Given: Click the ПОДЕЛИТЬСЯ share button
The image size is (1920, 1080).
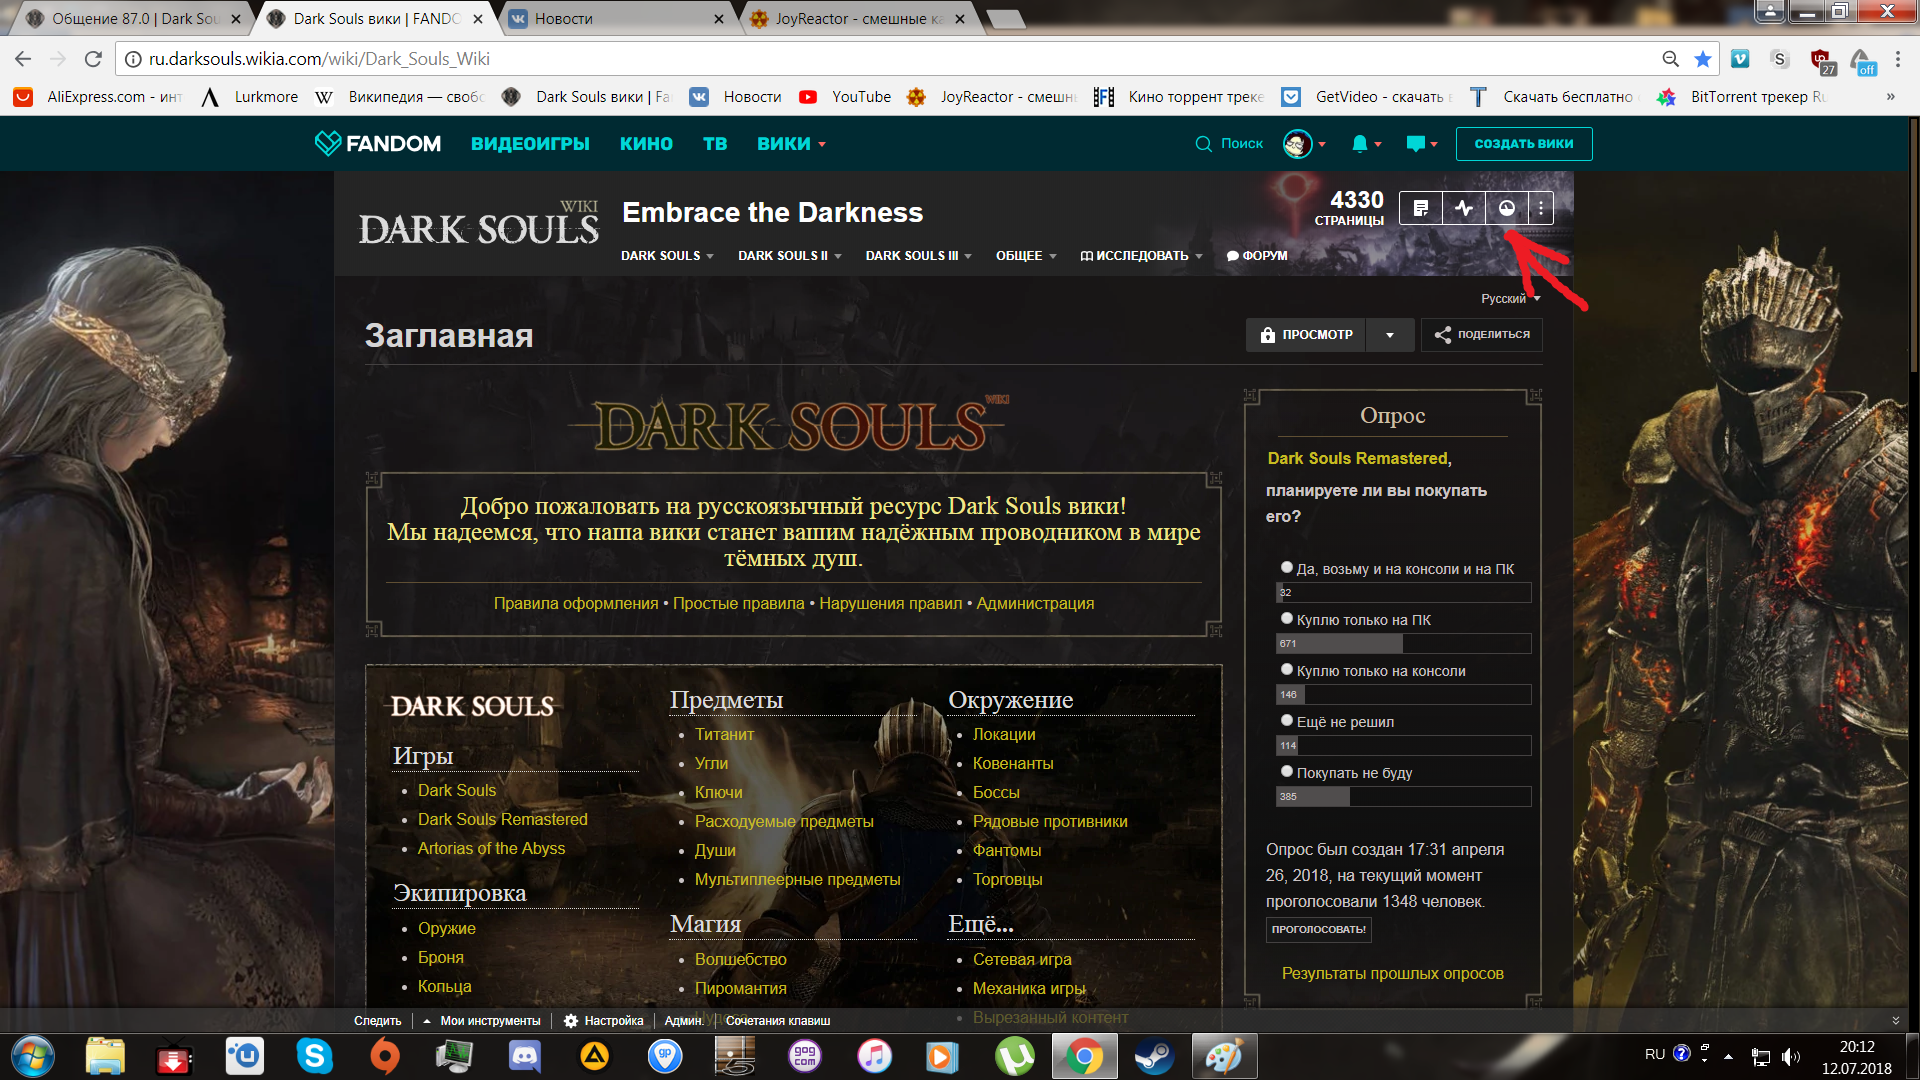Looking at the screenshot, I should [1481, 335].
